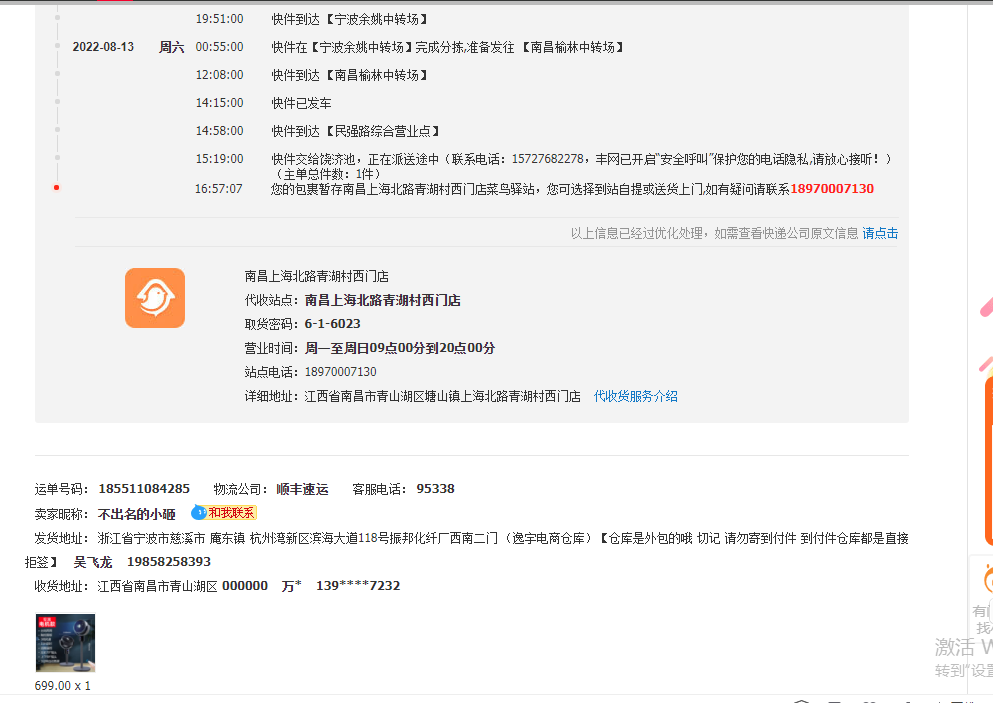
Task: Open the 请点击 original courier info link
Action: [880, 233]
